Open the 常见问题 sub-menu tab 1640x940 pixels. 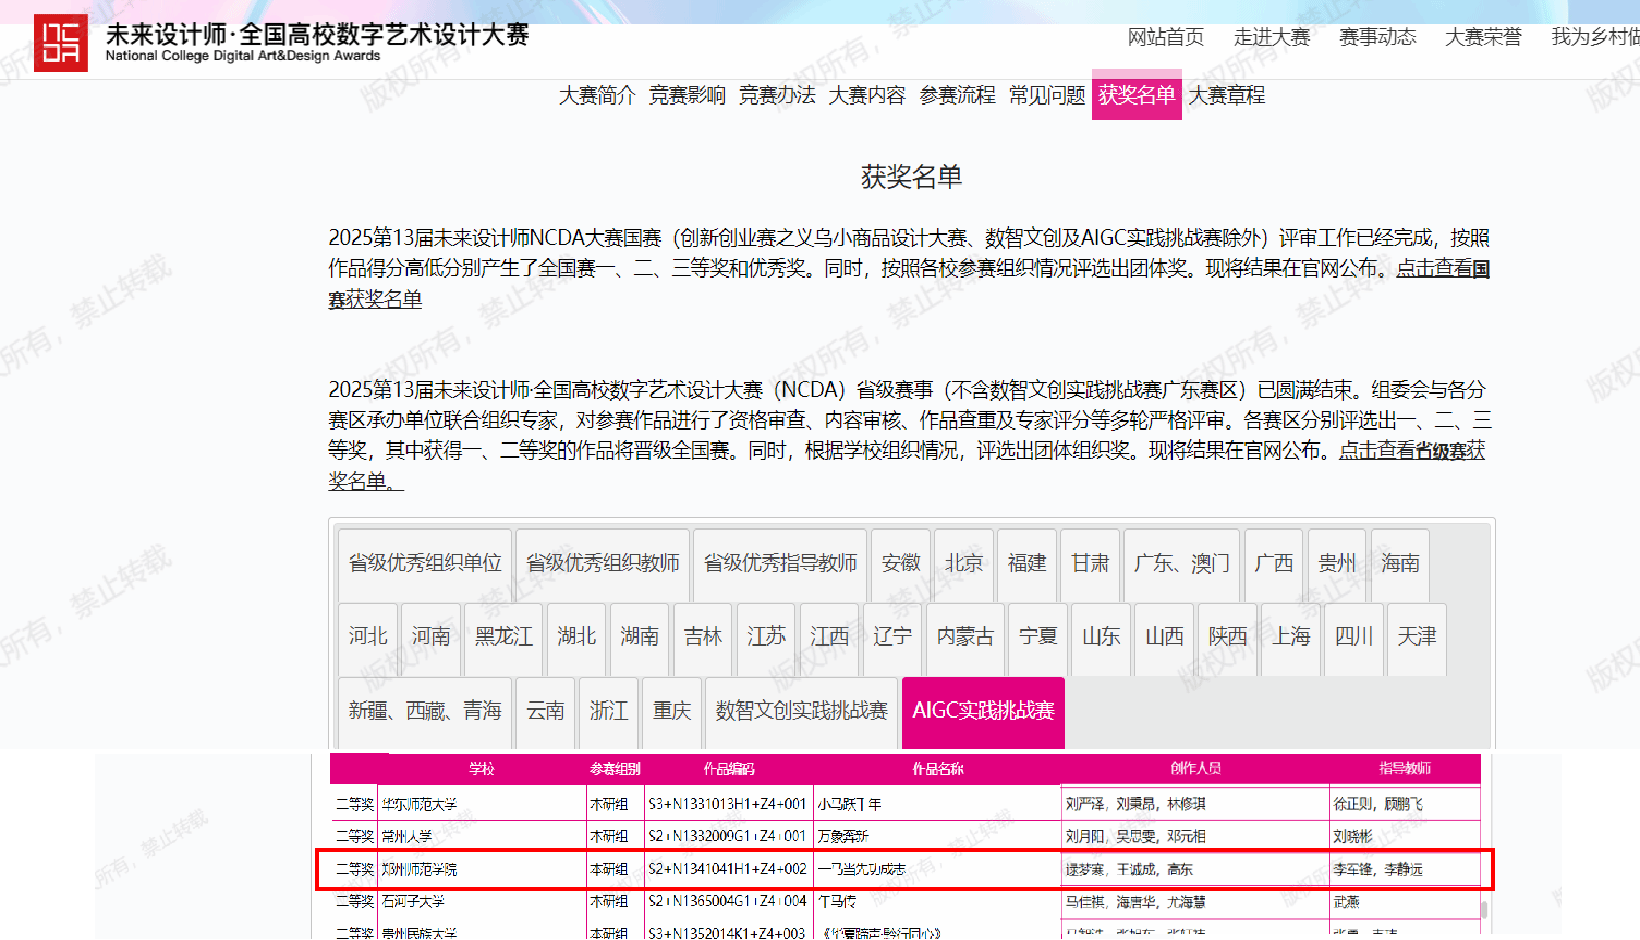click(1046, 95)
